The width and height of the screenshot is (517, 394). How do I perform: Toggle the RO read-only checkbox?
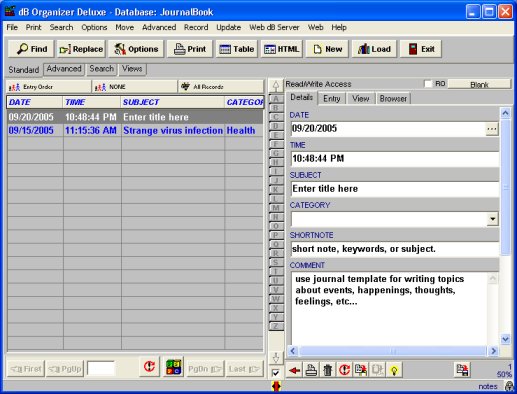click(428, 84)
